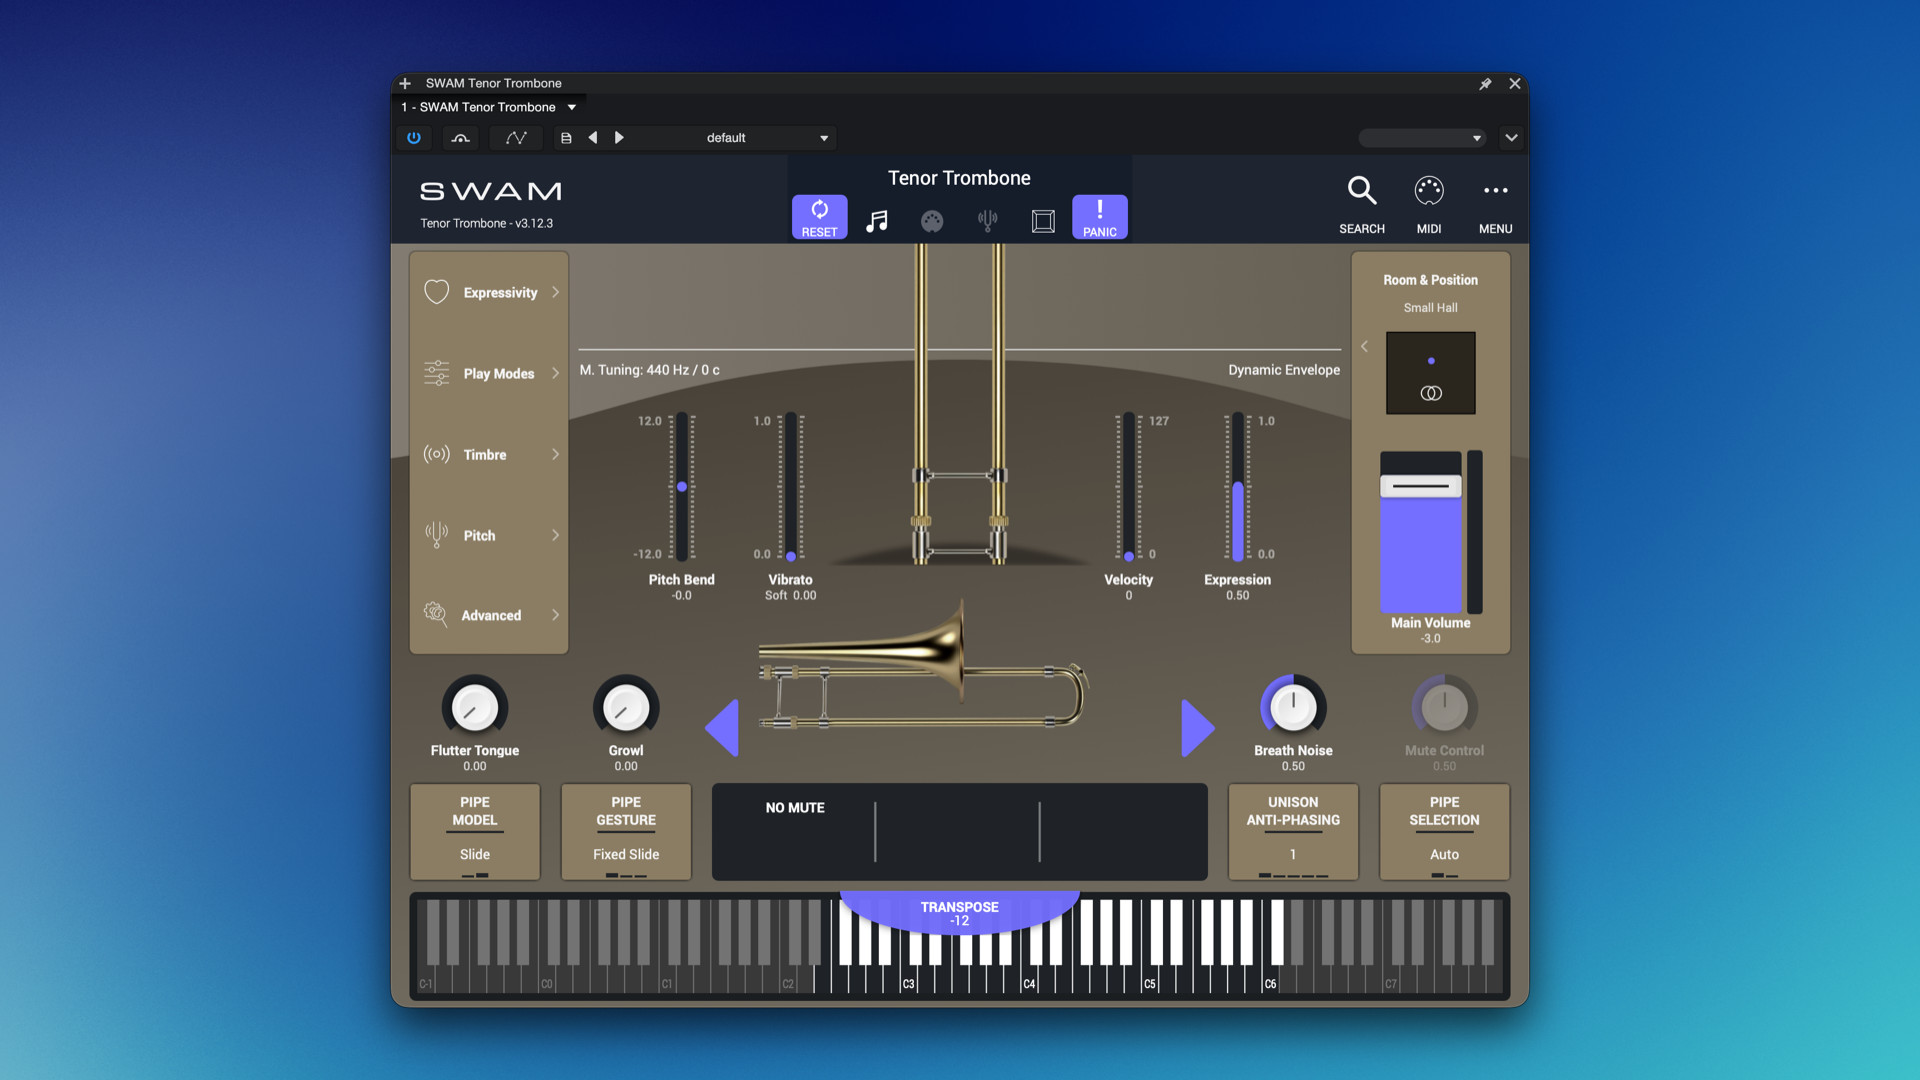This screenshot has height=1080, width=1920.
Task: Click the RESET button icon
Action: click(819, 217)
